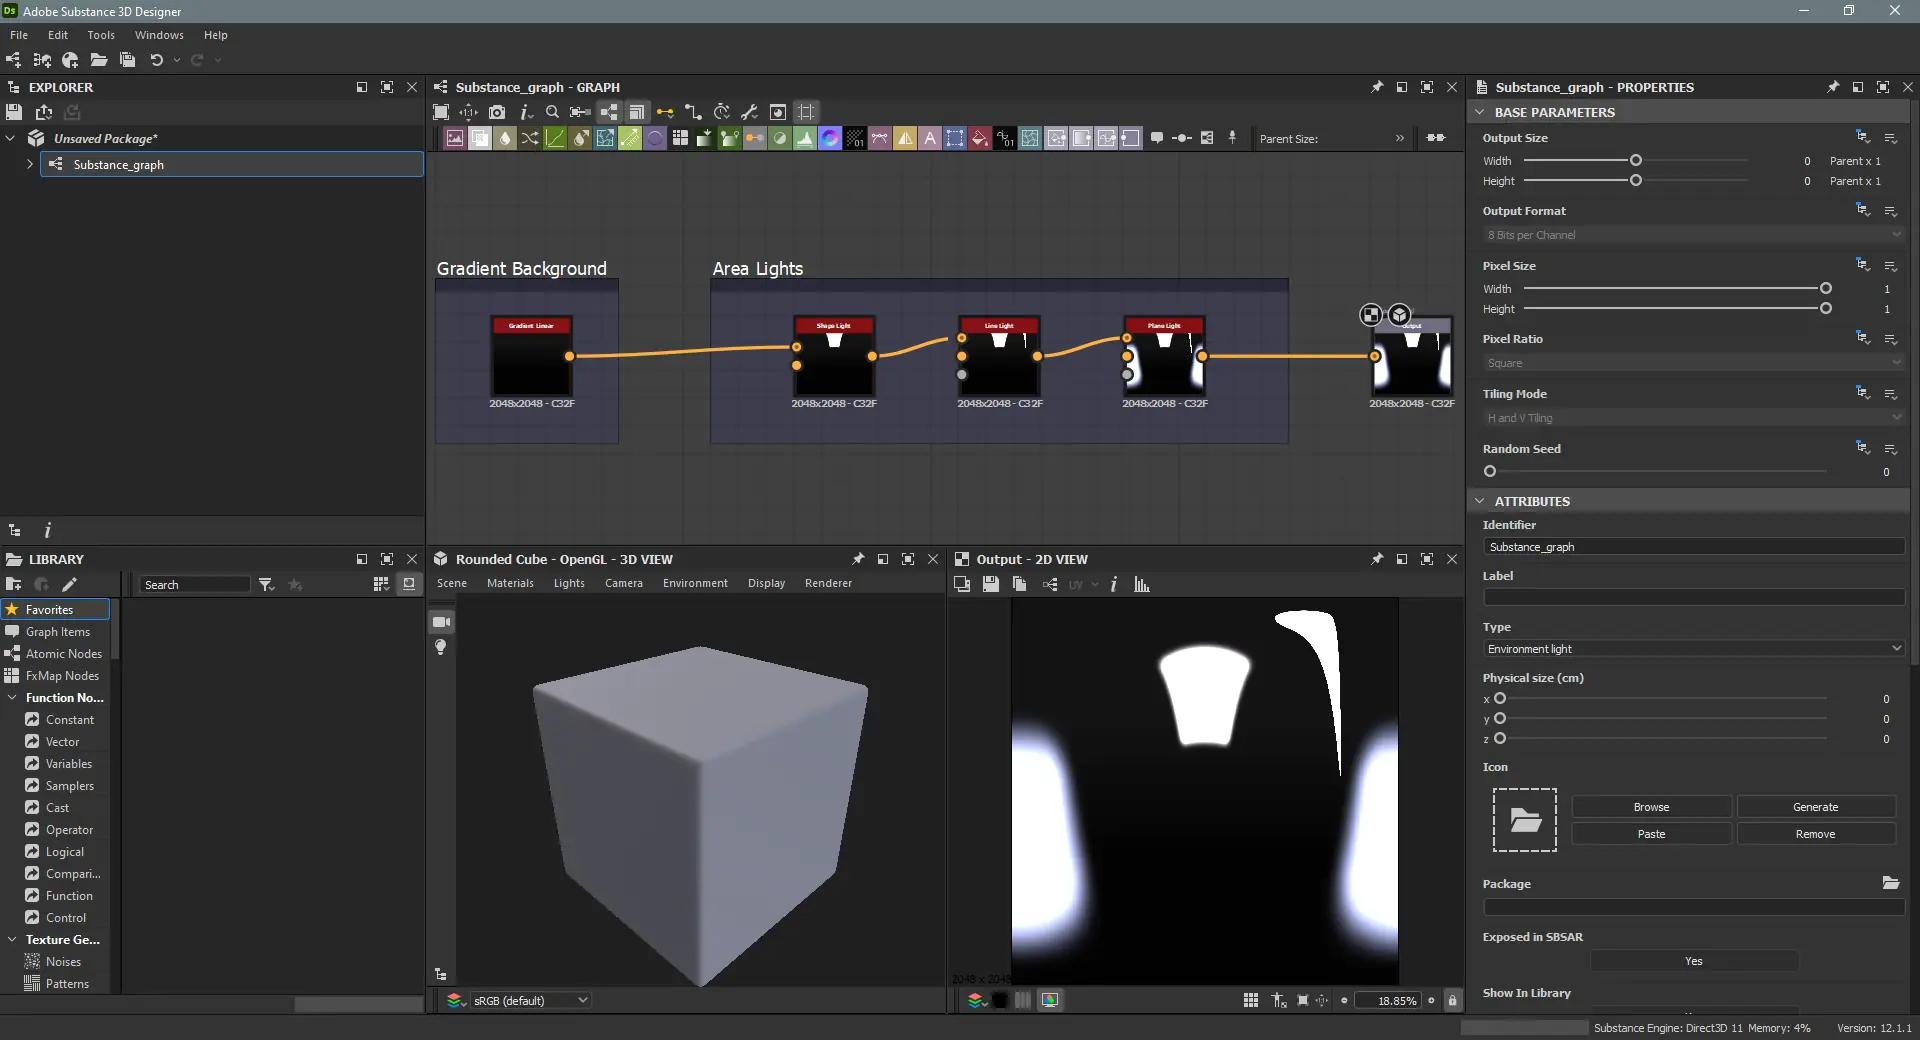Image resolution: width=1920 pixels, height=1040 pixels.
Task: Save the 2D View image with disk icon
Action: 990,585
